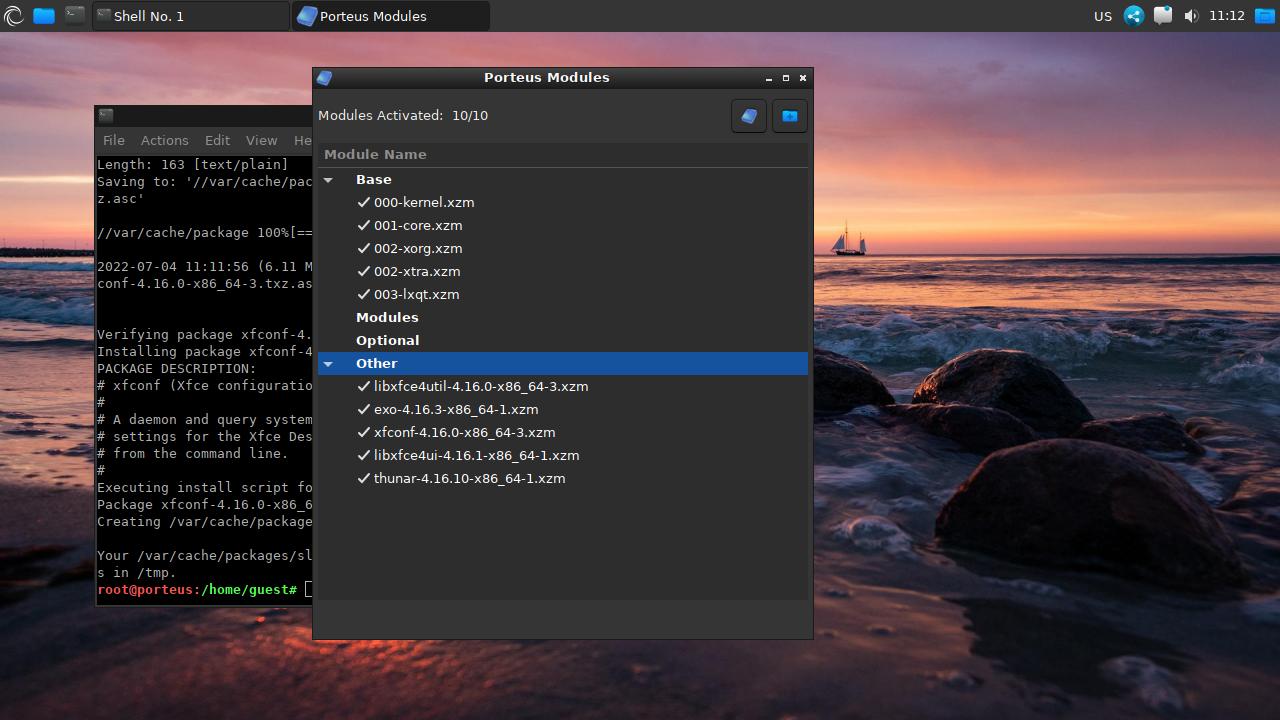Select libxfce4ui-4.16.1-x86_64-1.xzm row
The height and width of the screenshot is (720, 1280).
coord(563,455)
